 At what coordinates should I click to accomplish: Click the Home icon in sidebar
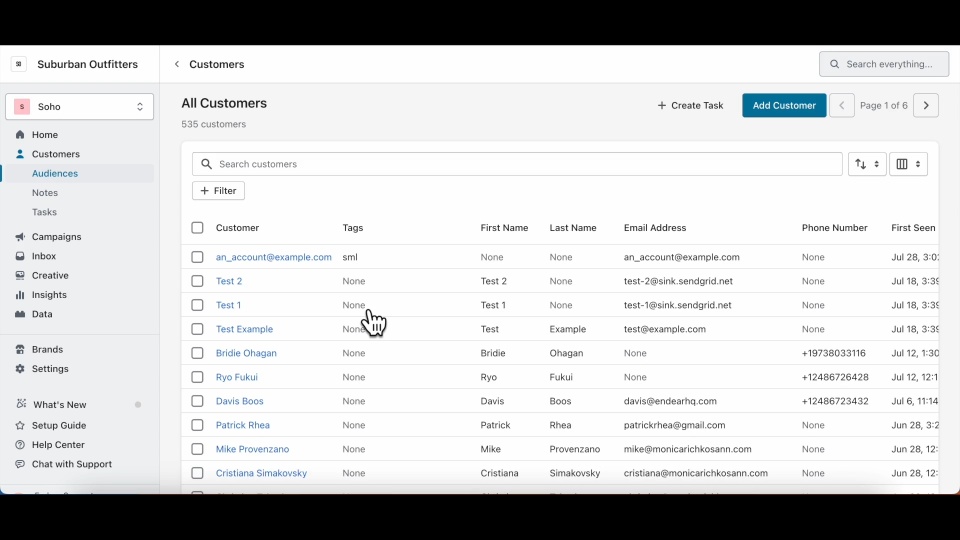(20, 135)
